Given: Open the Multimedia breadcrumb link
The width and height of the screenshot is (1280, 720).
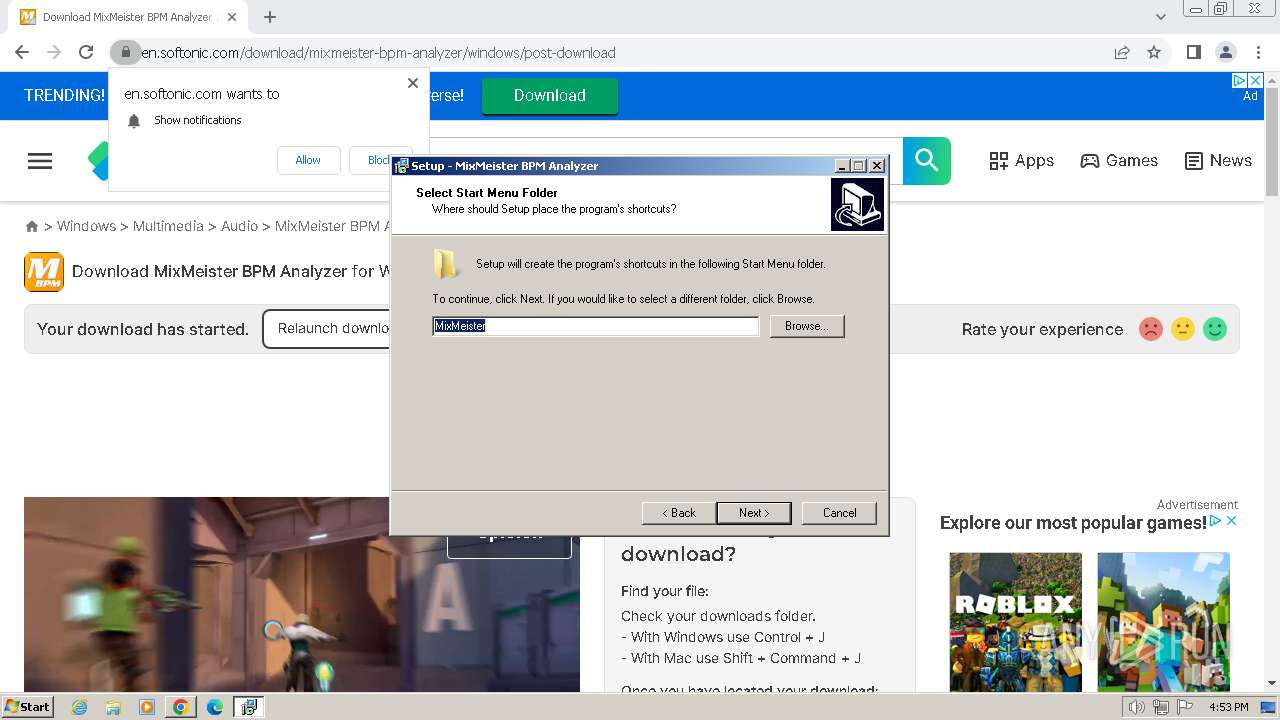Looking at the screenshot, I should pos(168,227).
